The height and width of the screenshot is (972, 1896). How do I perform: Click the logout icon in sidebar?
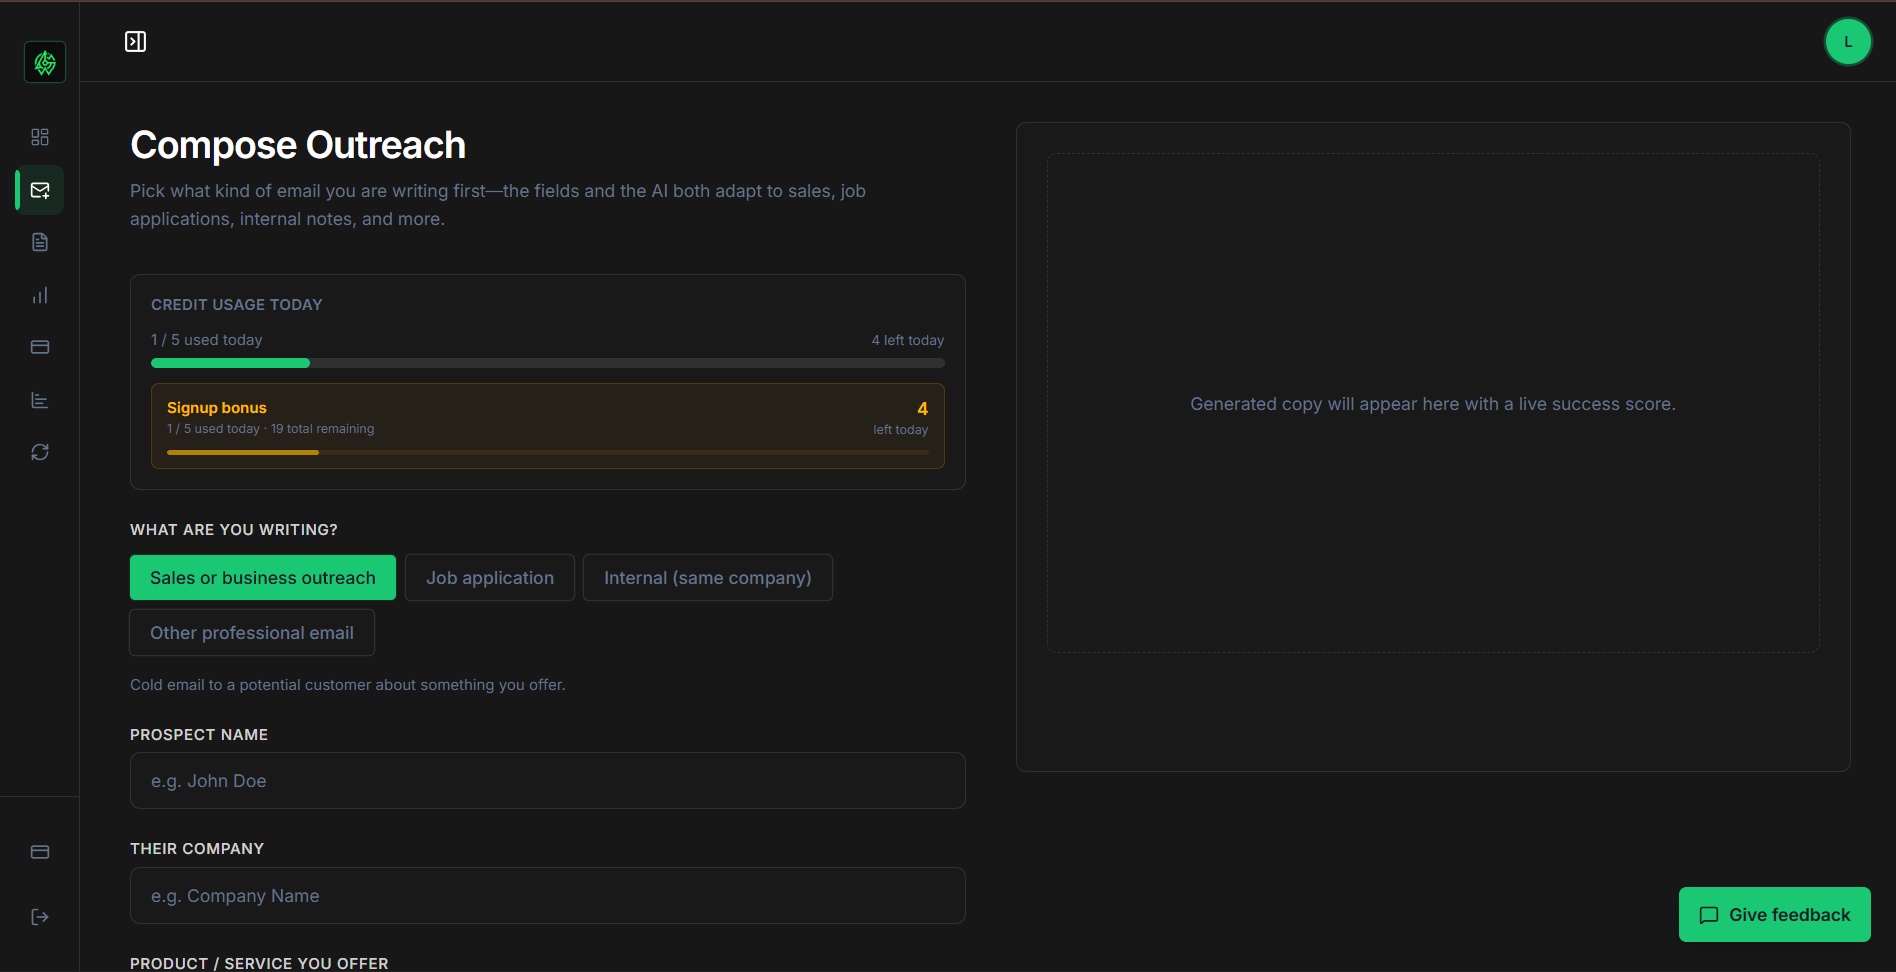pyautogui.click(x=40, y=917)
